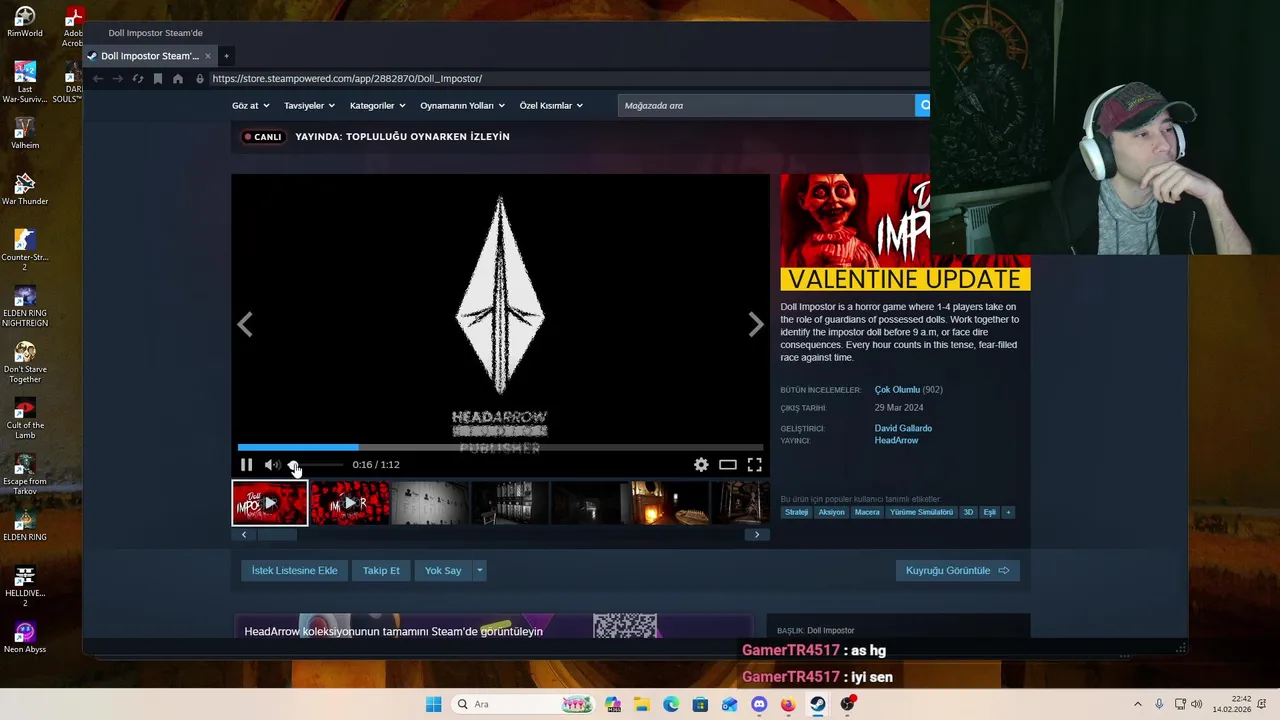Open OBS Studio from the taskbar
Screen dimensions: 1280x720
pyautogui.click(x=848, y=704)
